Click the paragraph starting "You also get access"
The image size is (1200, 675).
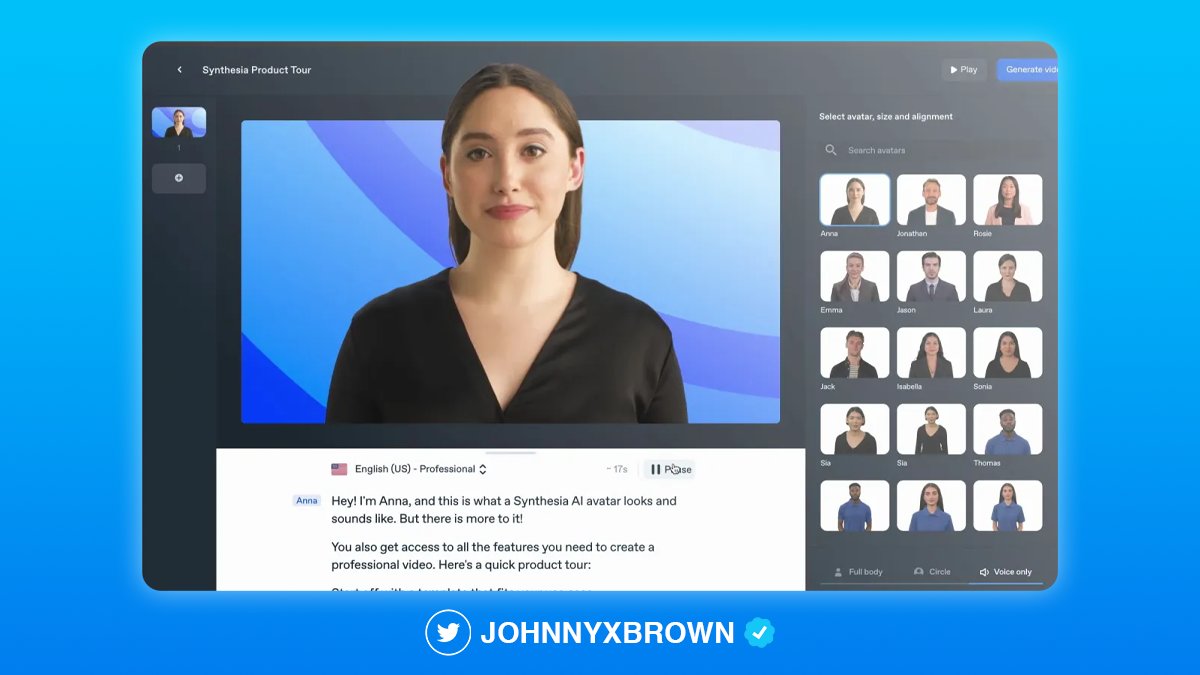[493, 556]
